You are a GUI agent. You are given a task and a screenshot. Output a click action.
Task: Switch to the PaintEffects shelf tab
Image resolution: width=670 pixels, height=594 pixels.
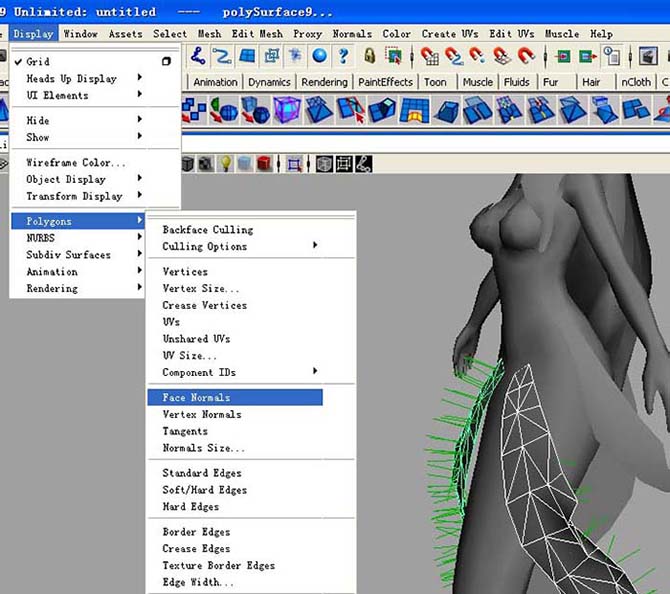tap(385, 82)
